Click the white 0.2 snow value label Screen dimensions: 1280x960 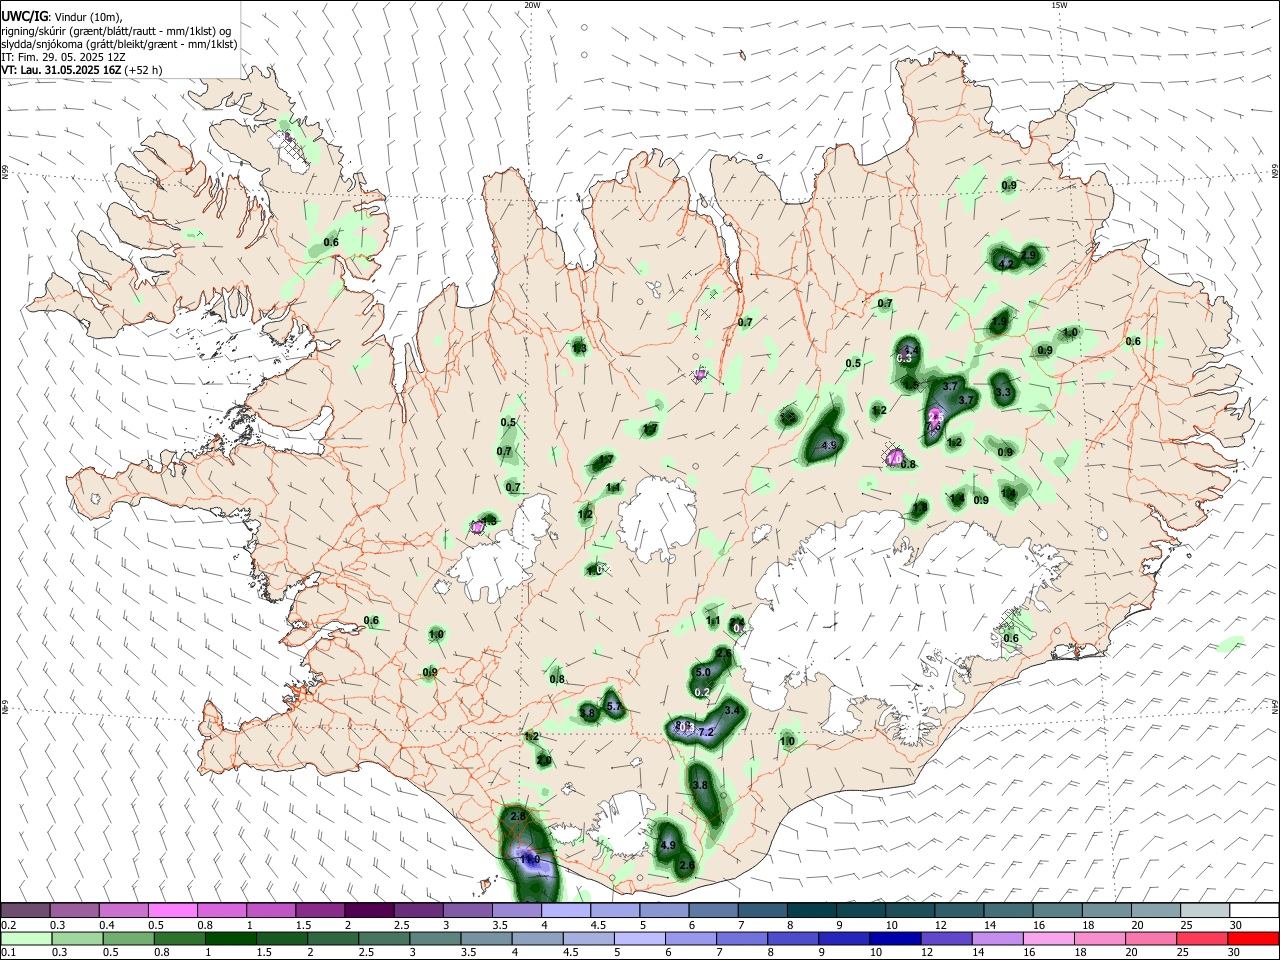coord(702,692)
